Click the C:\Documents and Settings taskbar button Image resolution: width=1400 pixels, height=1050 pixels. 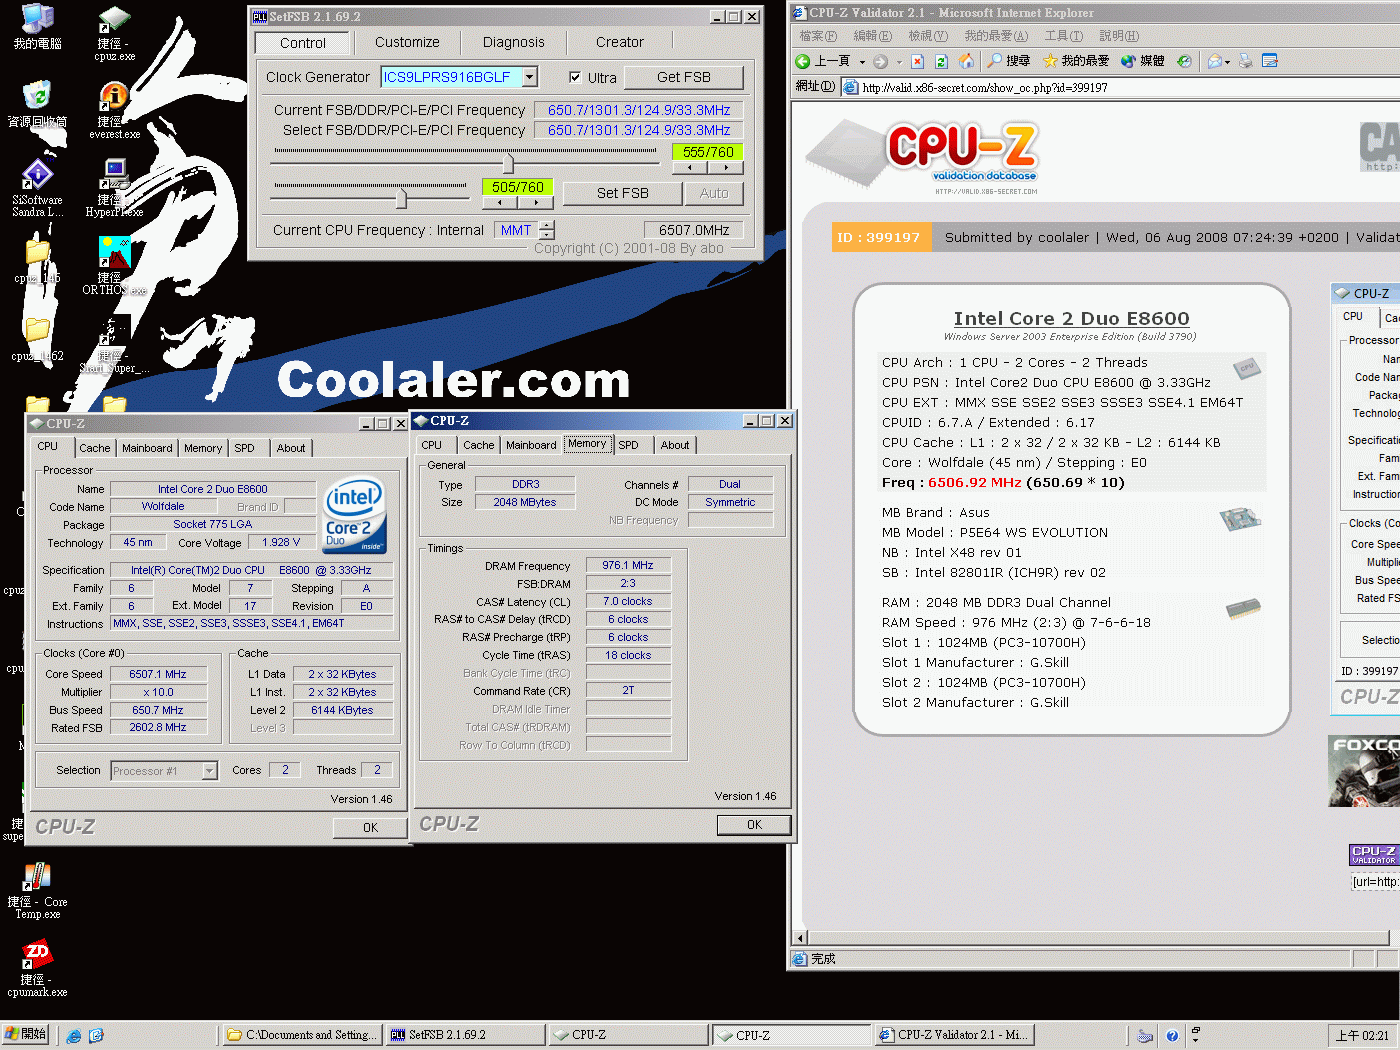[302, 1035]
